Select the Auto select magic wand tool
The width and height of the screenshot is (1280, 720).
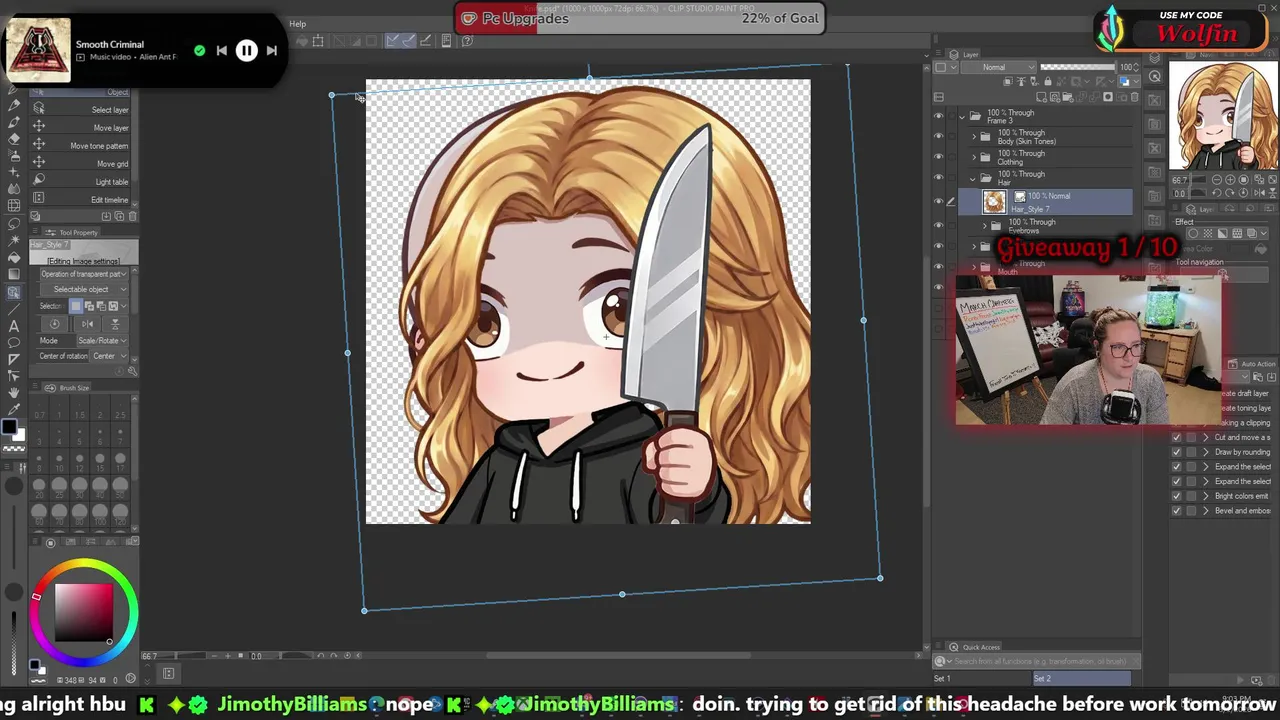point(14,240)
